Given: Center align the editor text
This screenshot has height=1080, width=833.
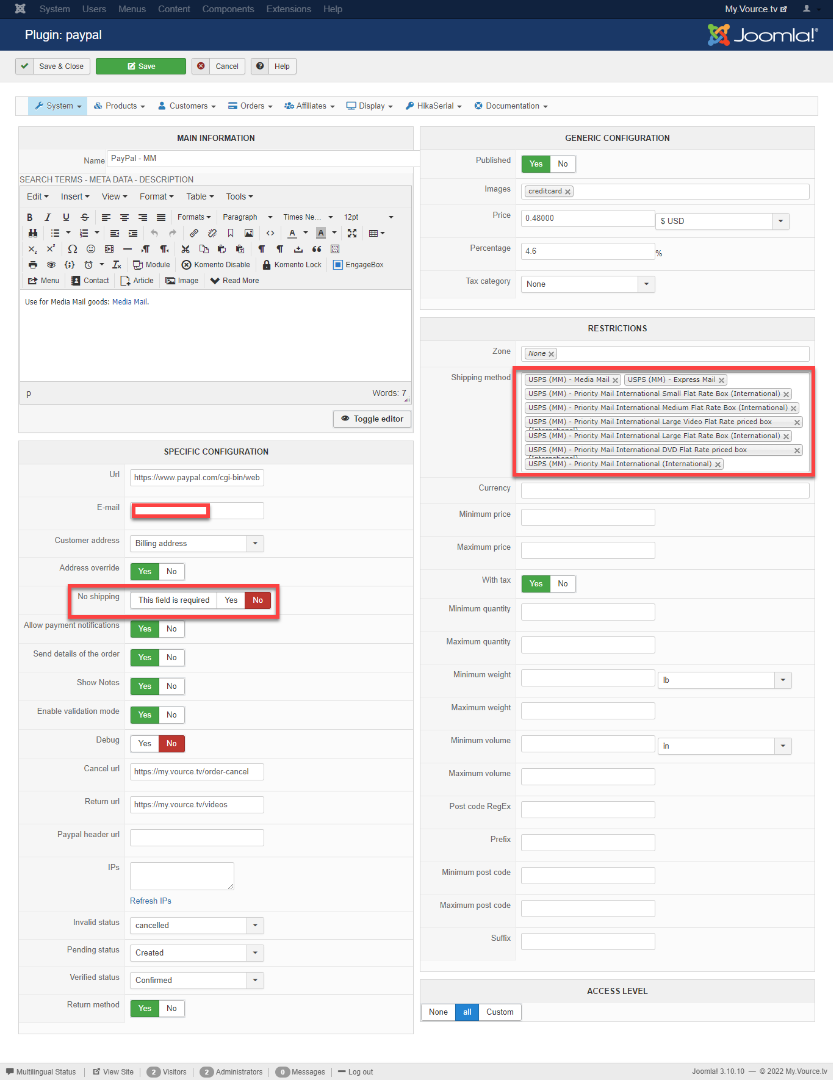Looking at the screenshot, I should (x=124, y=217).
